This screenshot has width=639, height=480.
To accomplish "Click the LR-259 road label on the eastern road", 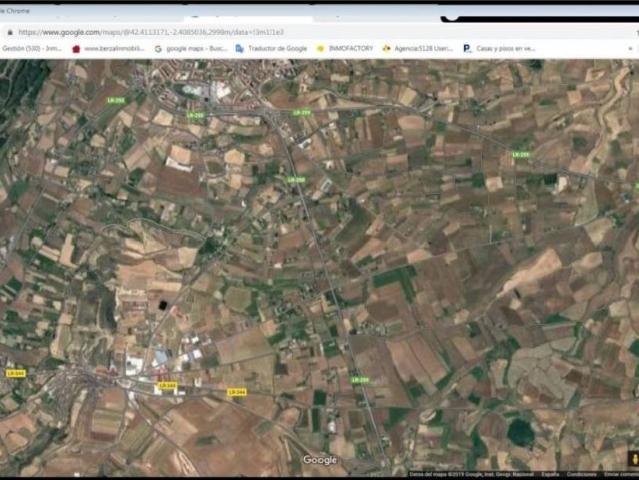I will click(x=520, y=154).
